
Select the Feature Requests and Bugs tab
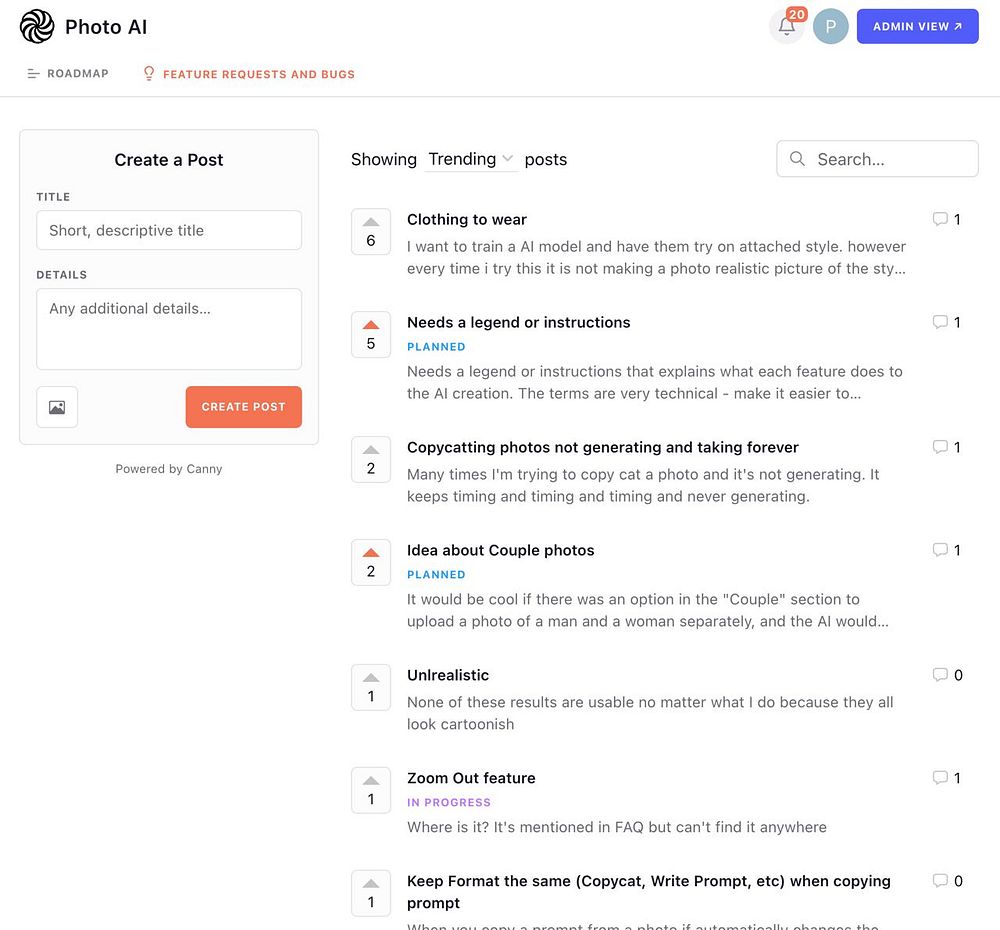tap(249, 74)
